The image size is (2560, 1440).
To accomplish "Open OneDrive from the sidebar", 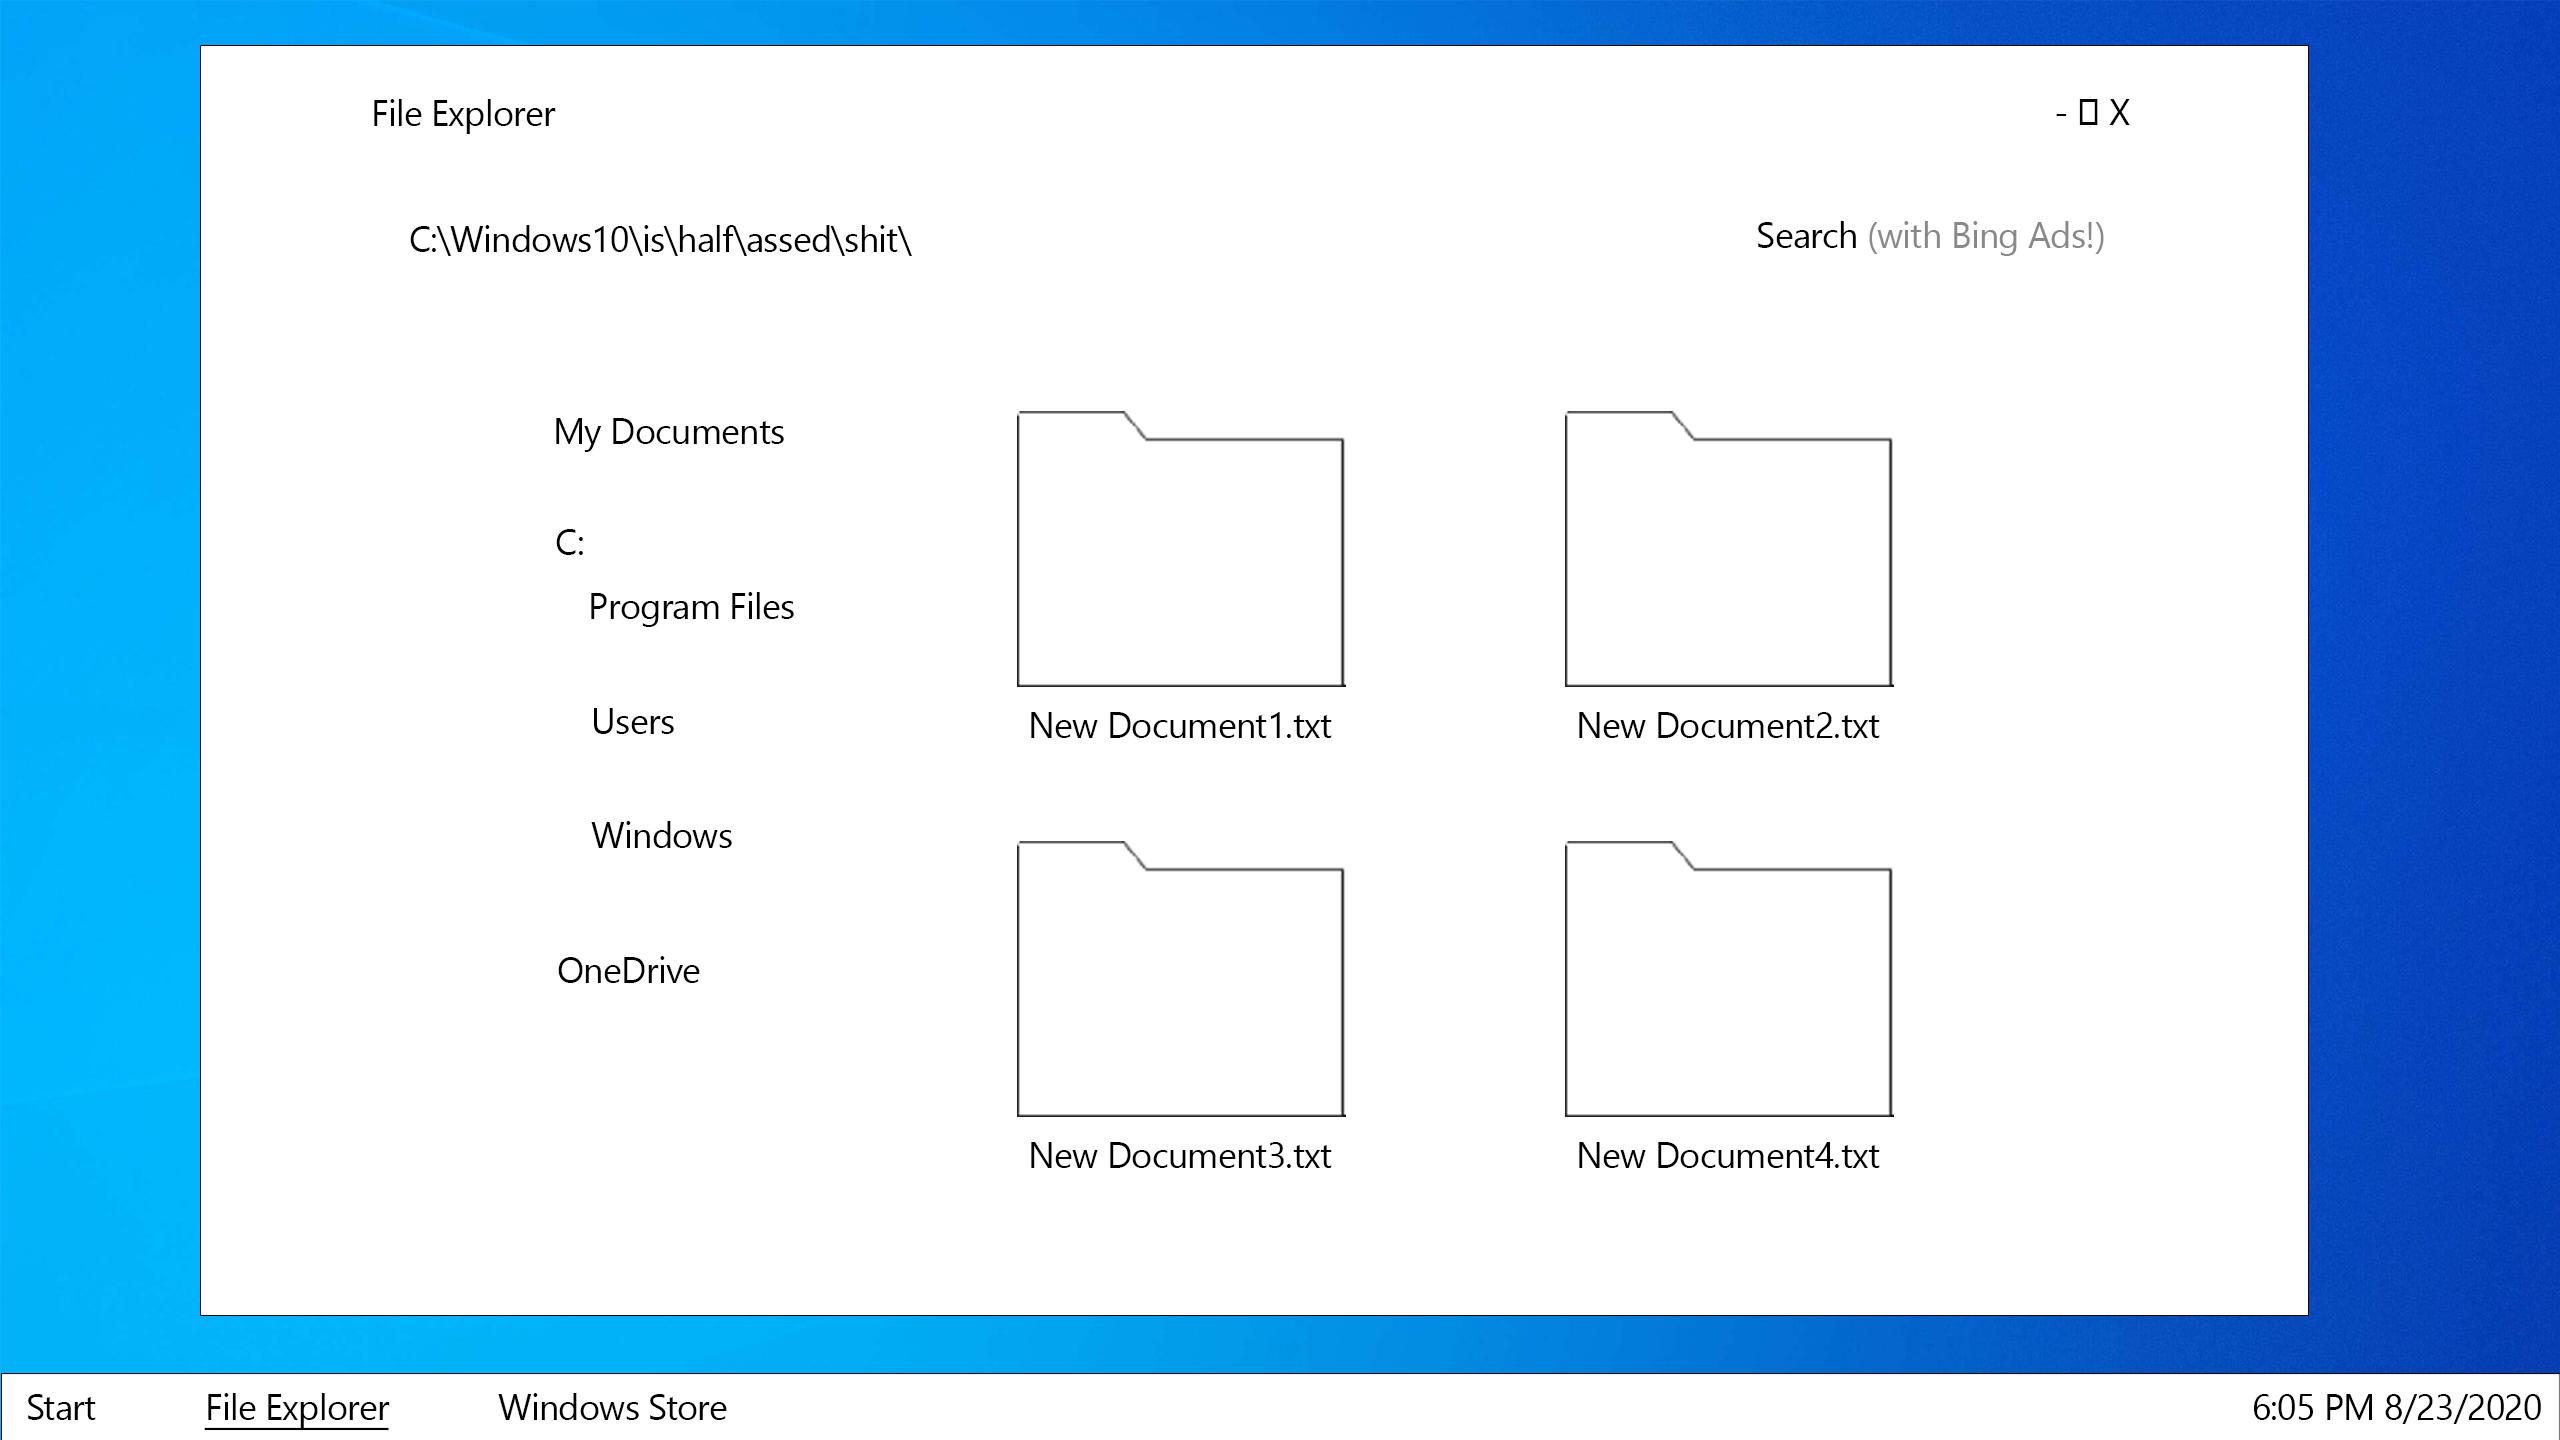I will [x=628, y=969].
